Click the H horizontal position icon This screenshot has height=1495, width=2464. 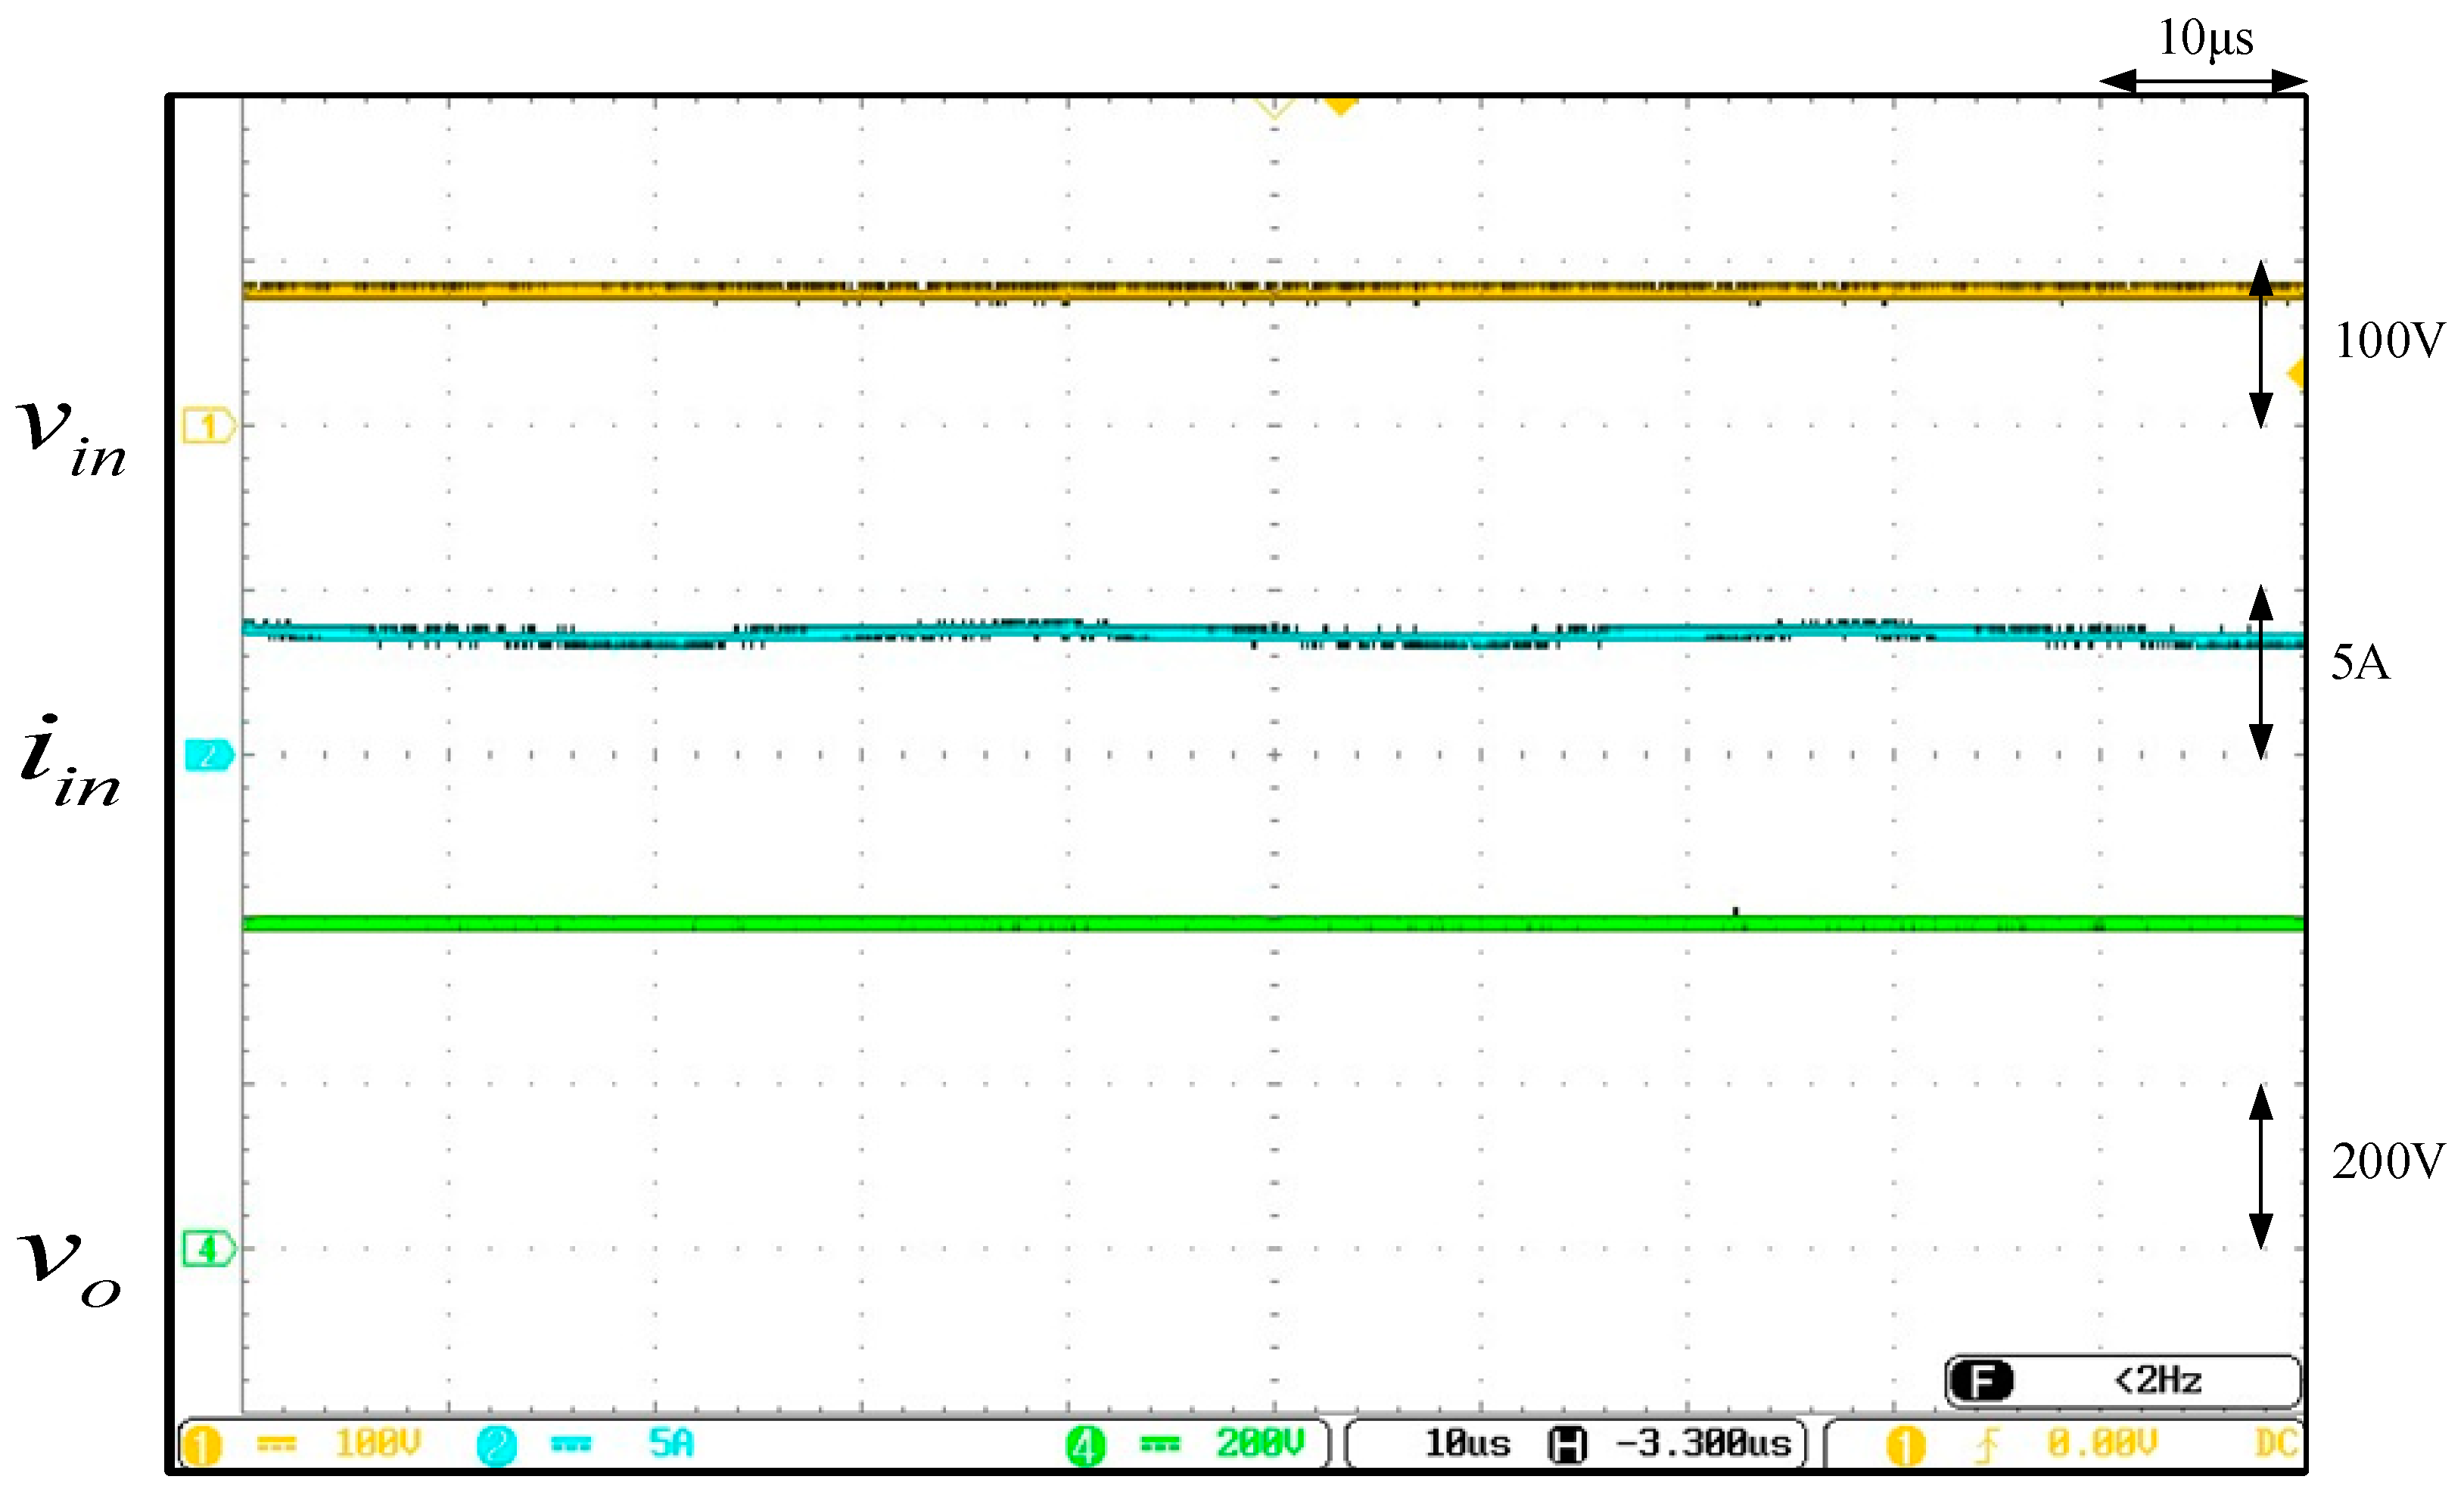click(x=1567, y=1444)
